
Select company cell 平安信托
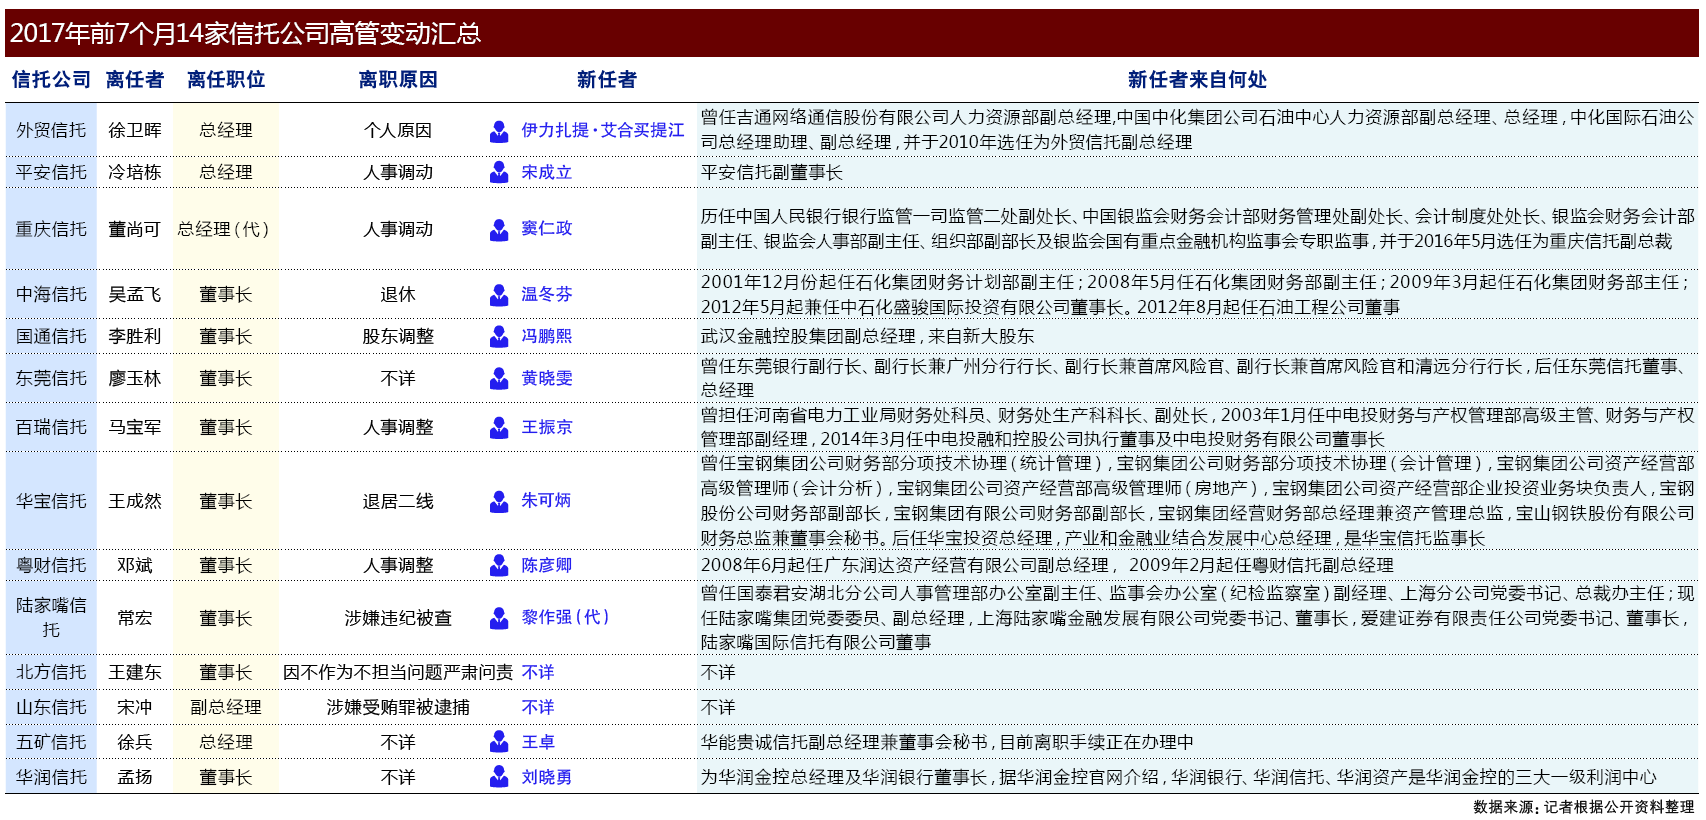[51, 172]
